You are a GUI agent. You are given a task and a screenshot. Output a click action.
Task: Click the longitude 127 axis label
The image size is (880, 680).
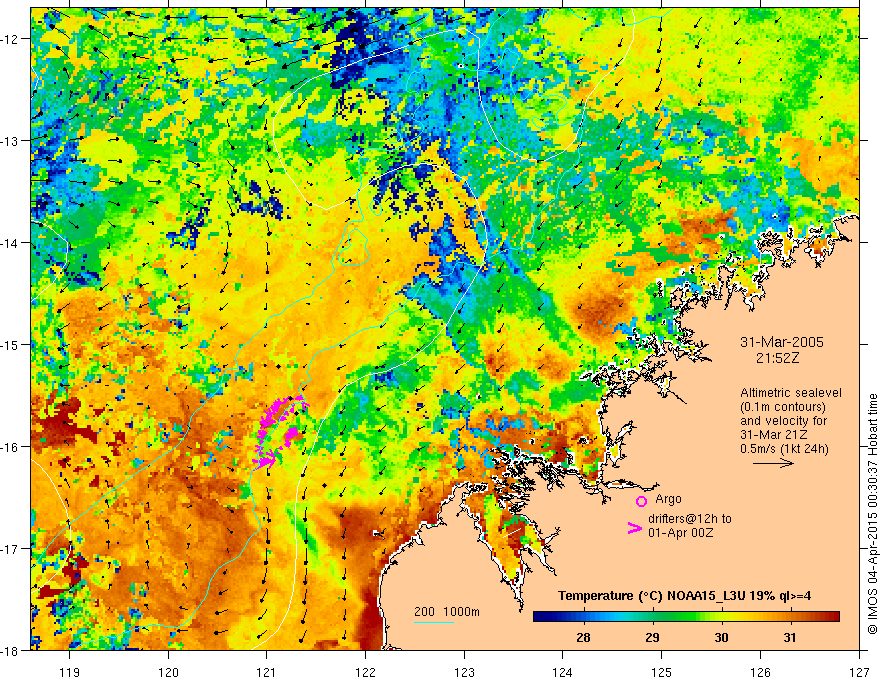[859, 672]
